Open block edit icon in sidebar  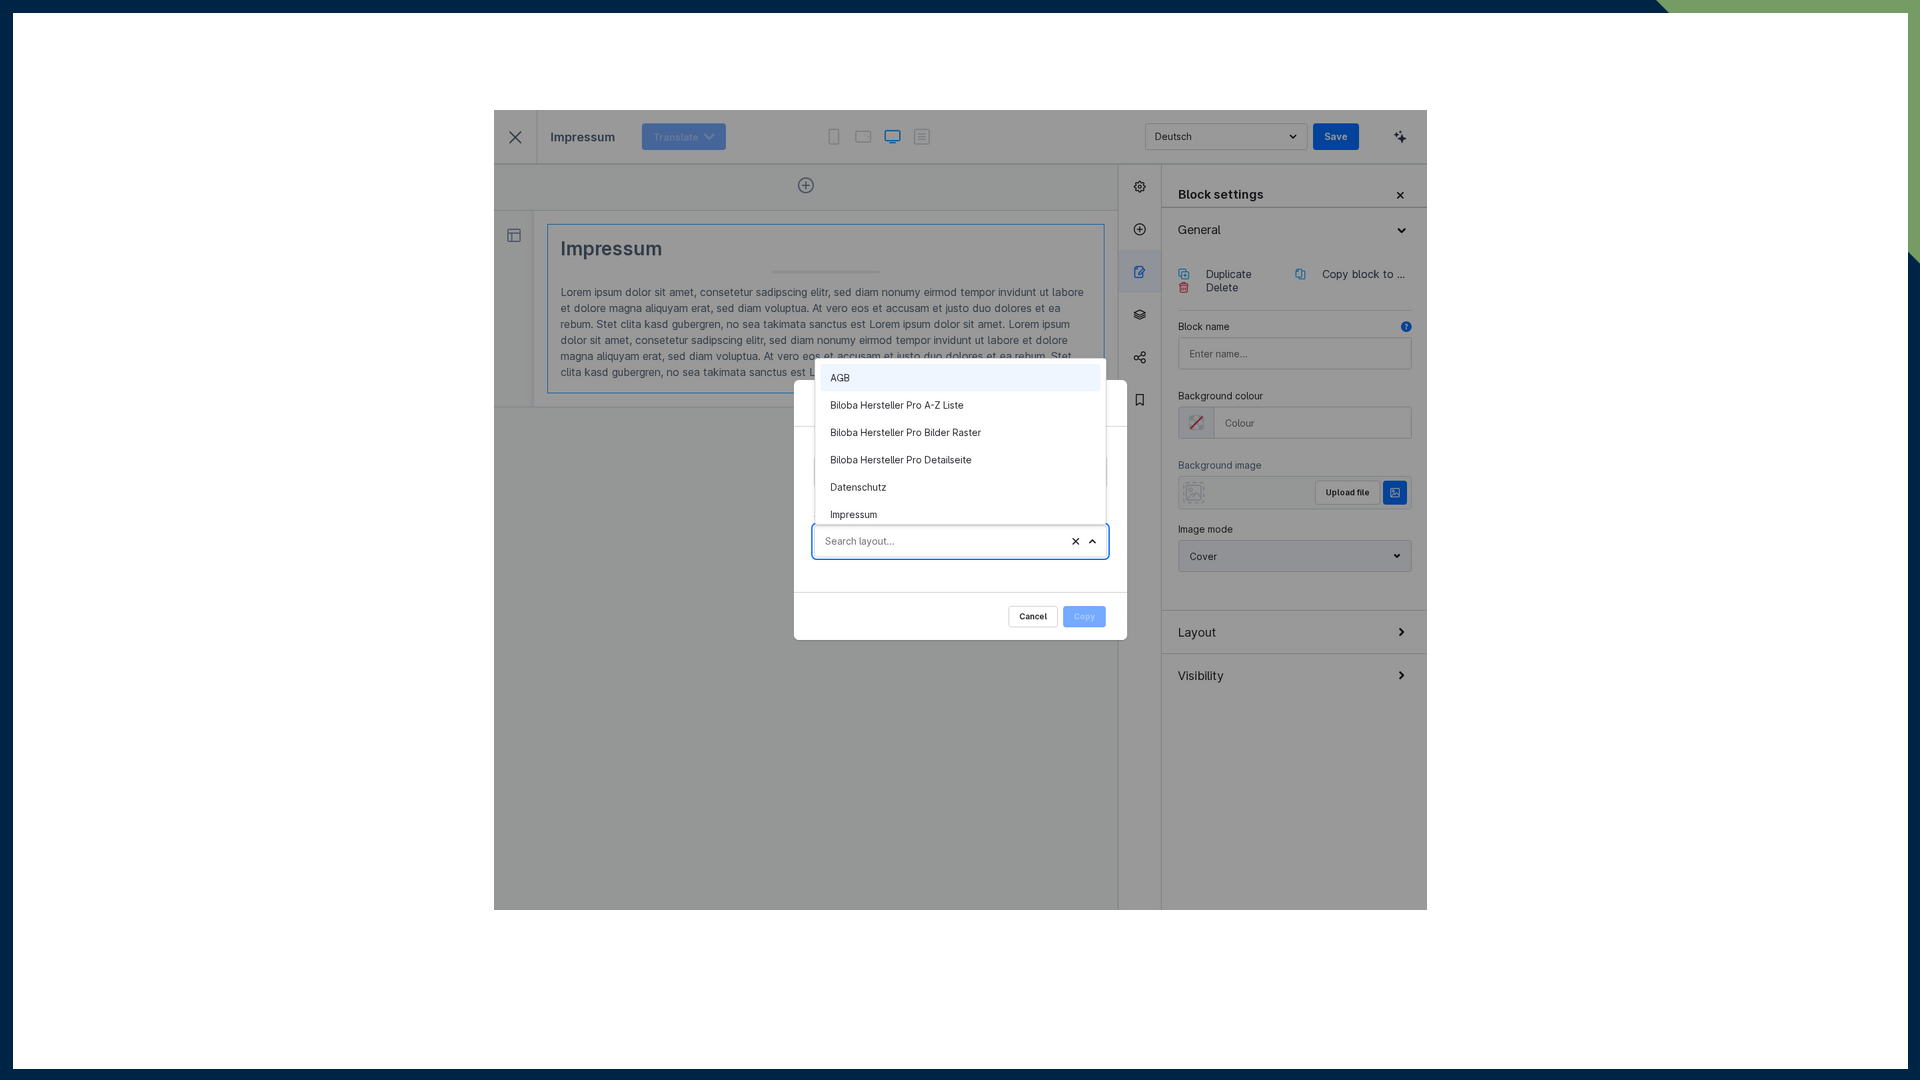click(1140, 272)
